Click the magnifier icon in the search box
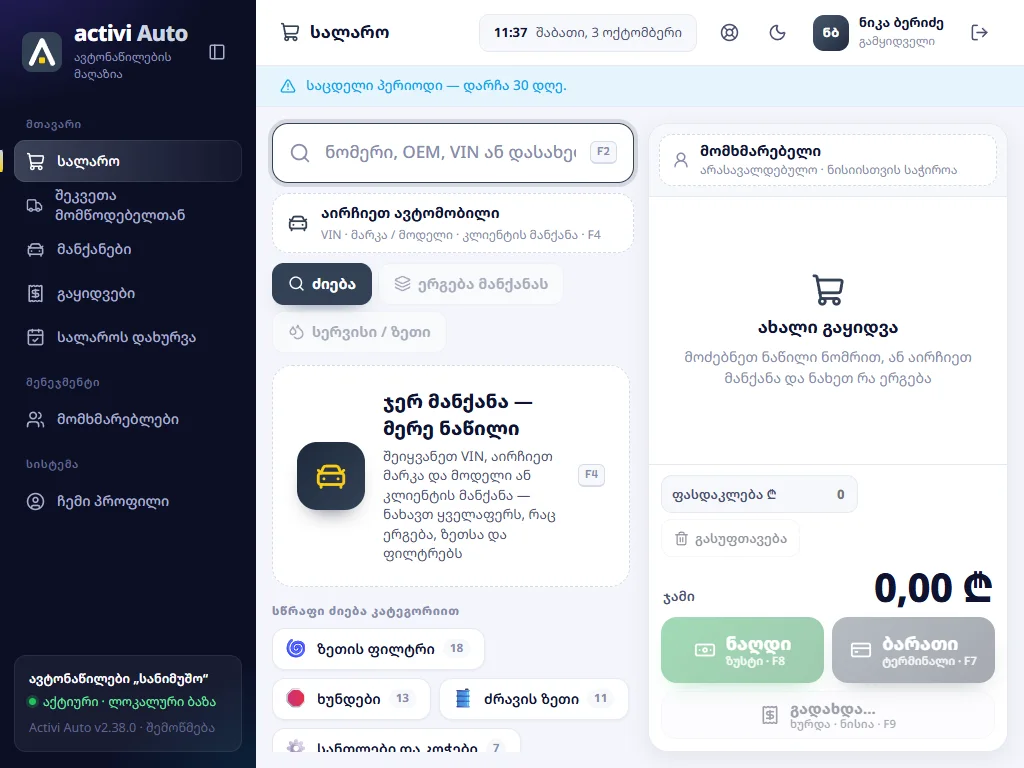Image resolution: width=1024 pixels, height=768 pixels. tap(300, 153)
